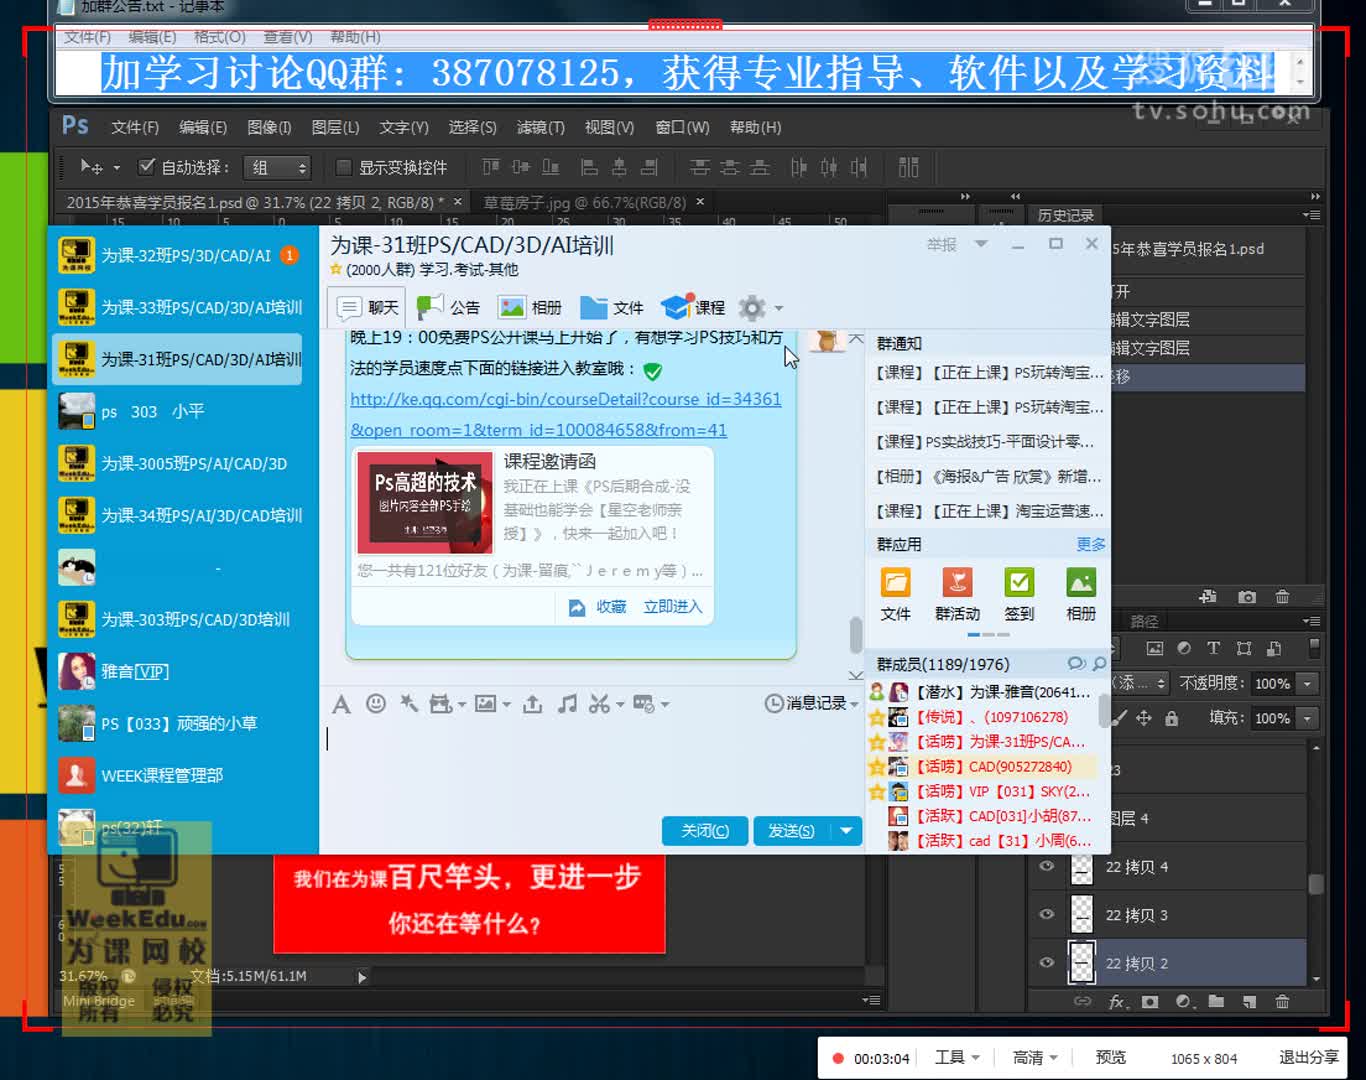Viewport: 1366px width, 1080px height.
Task: Open the course invitation thumbnail image
Action: (426, 502)
